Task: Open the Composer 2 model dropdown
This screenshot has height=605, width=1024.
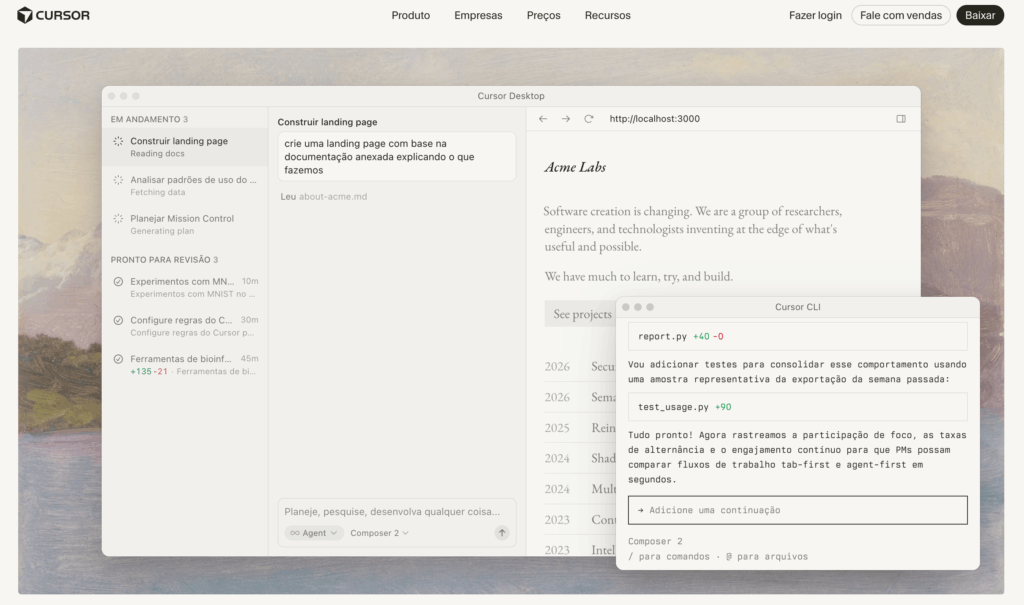Action: [x=379, y=533]
